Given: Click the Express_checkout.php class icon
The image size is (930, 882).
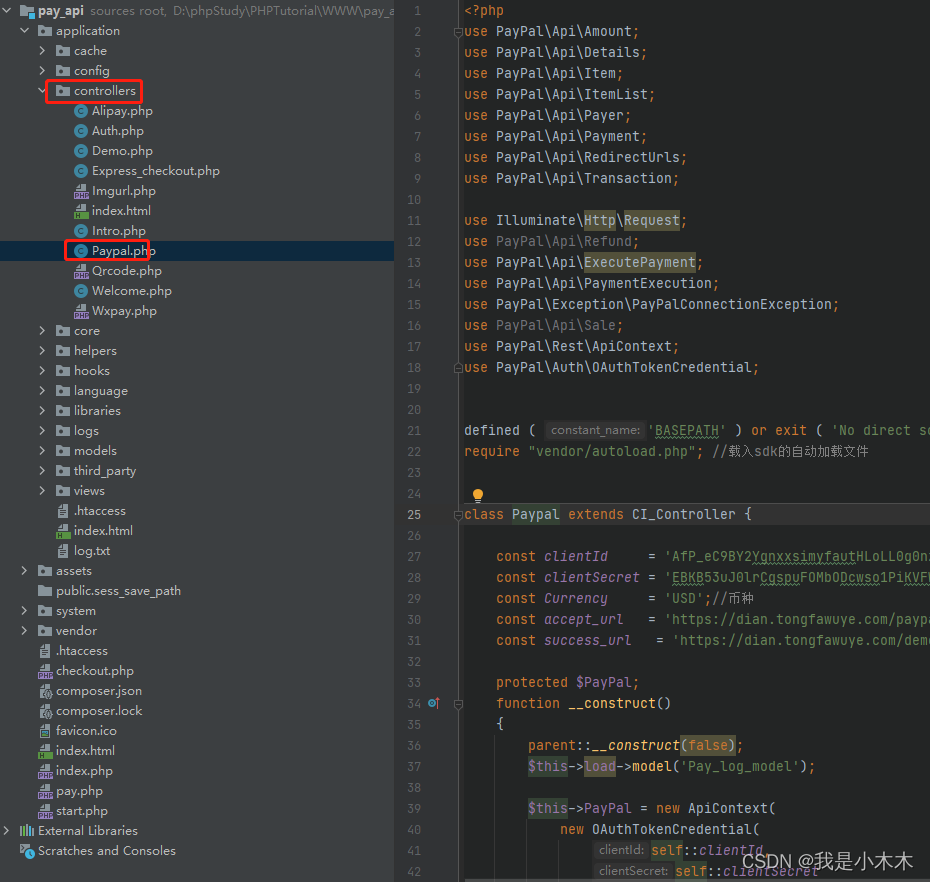Looking at the screenshot, I should point(81,171).
